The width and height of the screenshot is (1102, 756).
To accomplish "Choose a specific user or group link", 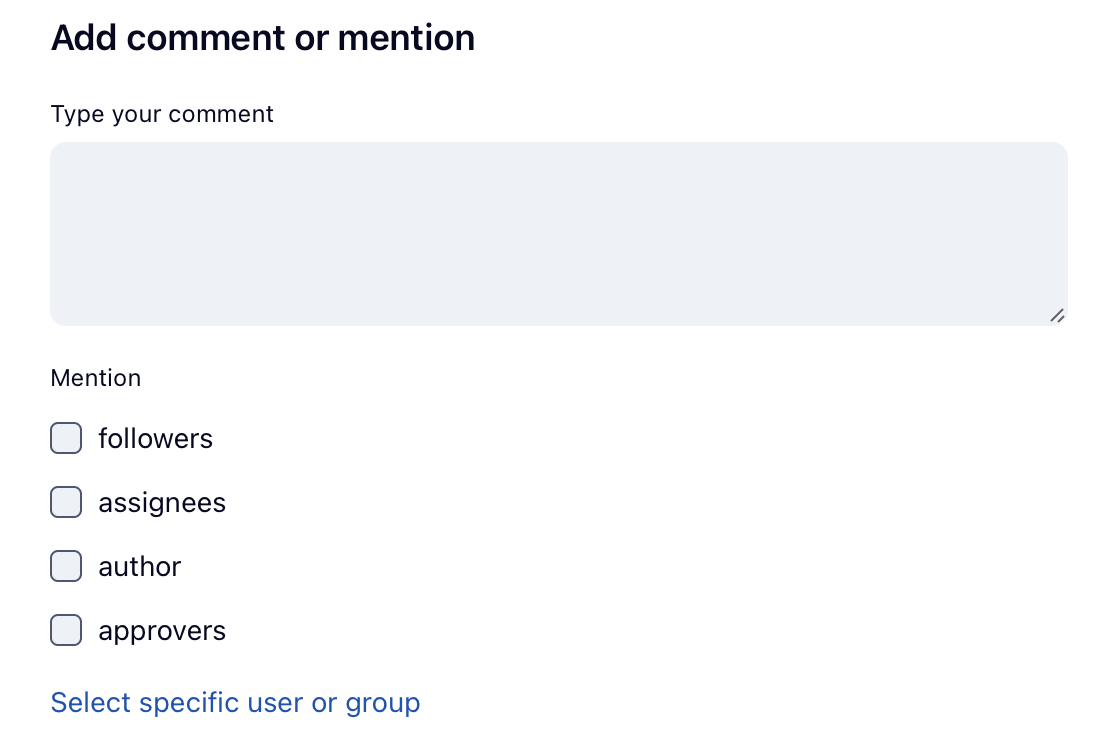I will point(235,703).
